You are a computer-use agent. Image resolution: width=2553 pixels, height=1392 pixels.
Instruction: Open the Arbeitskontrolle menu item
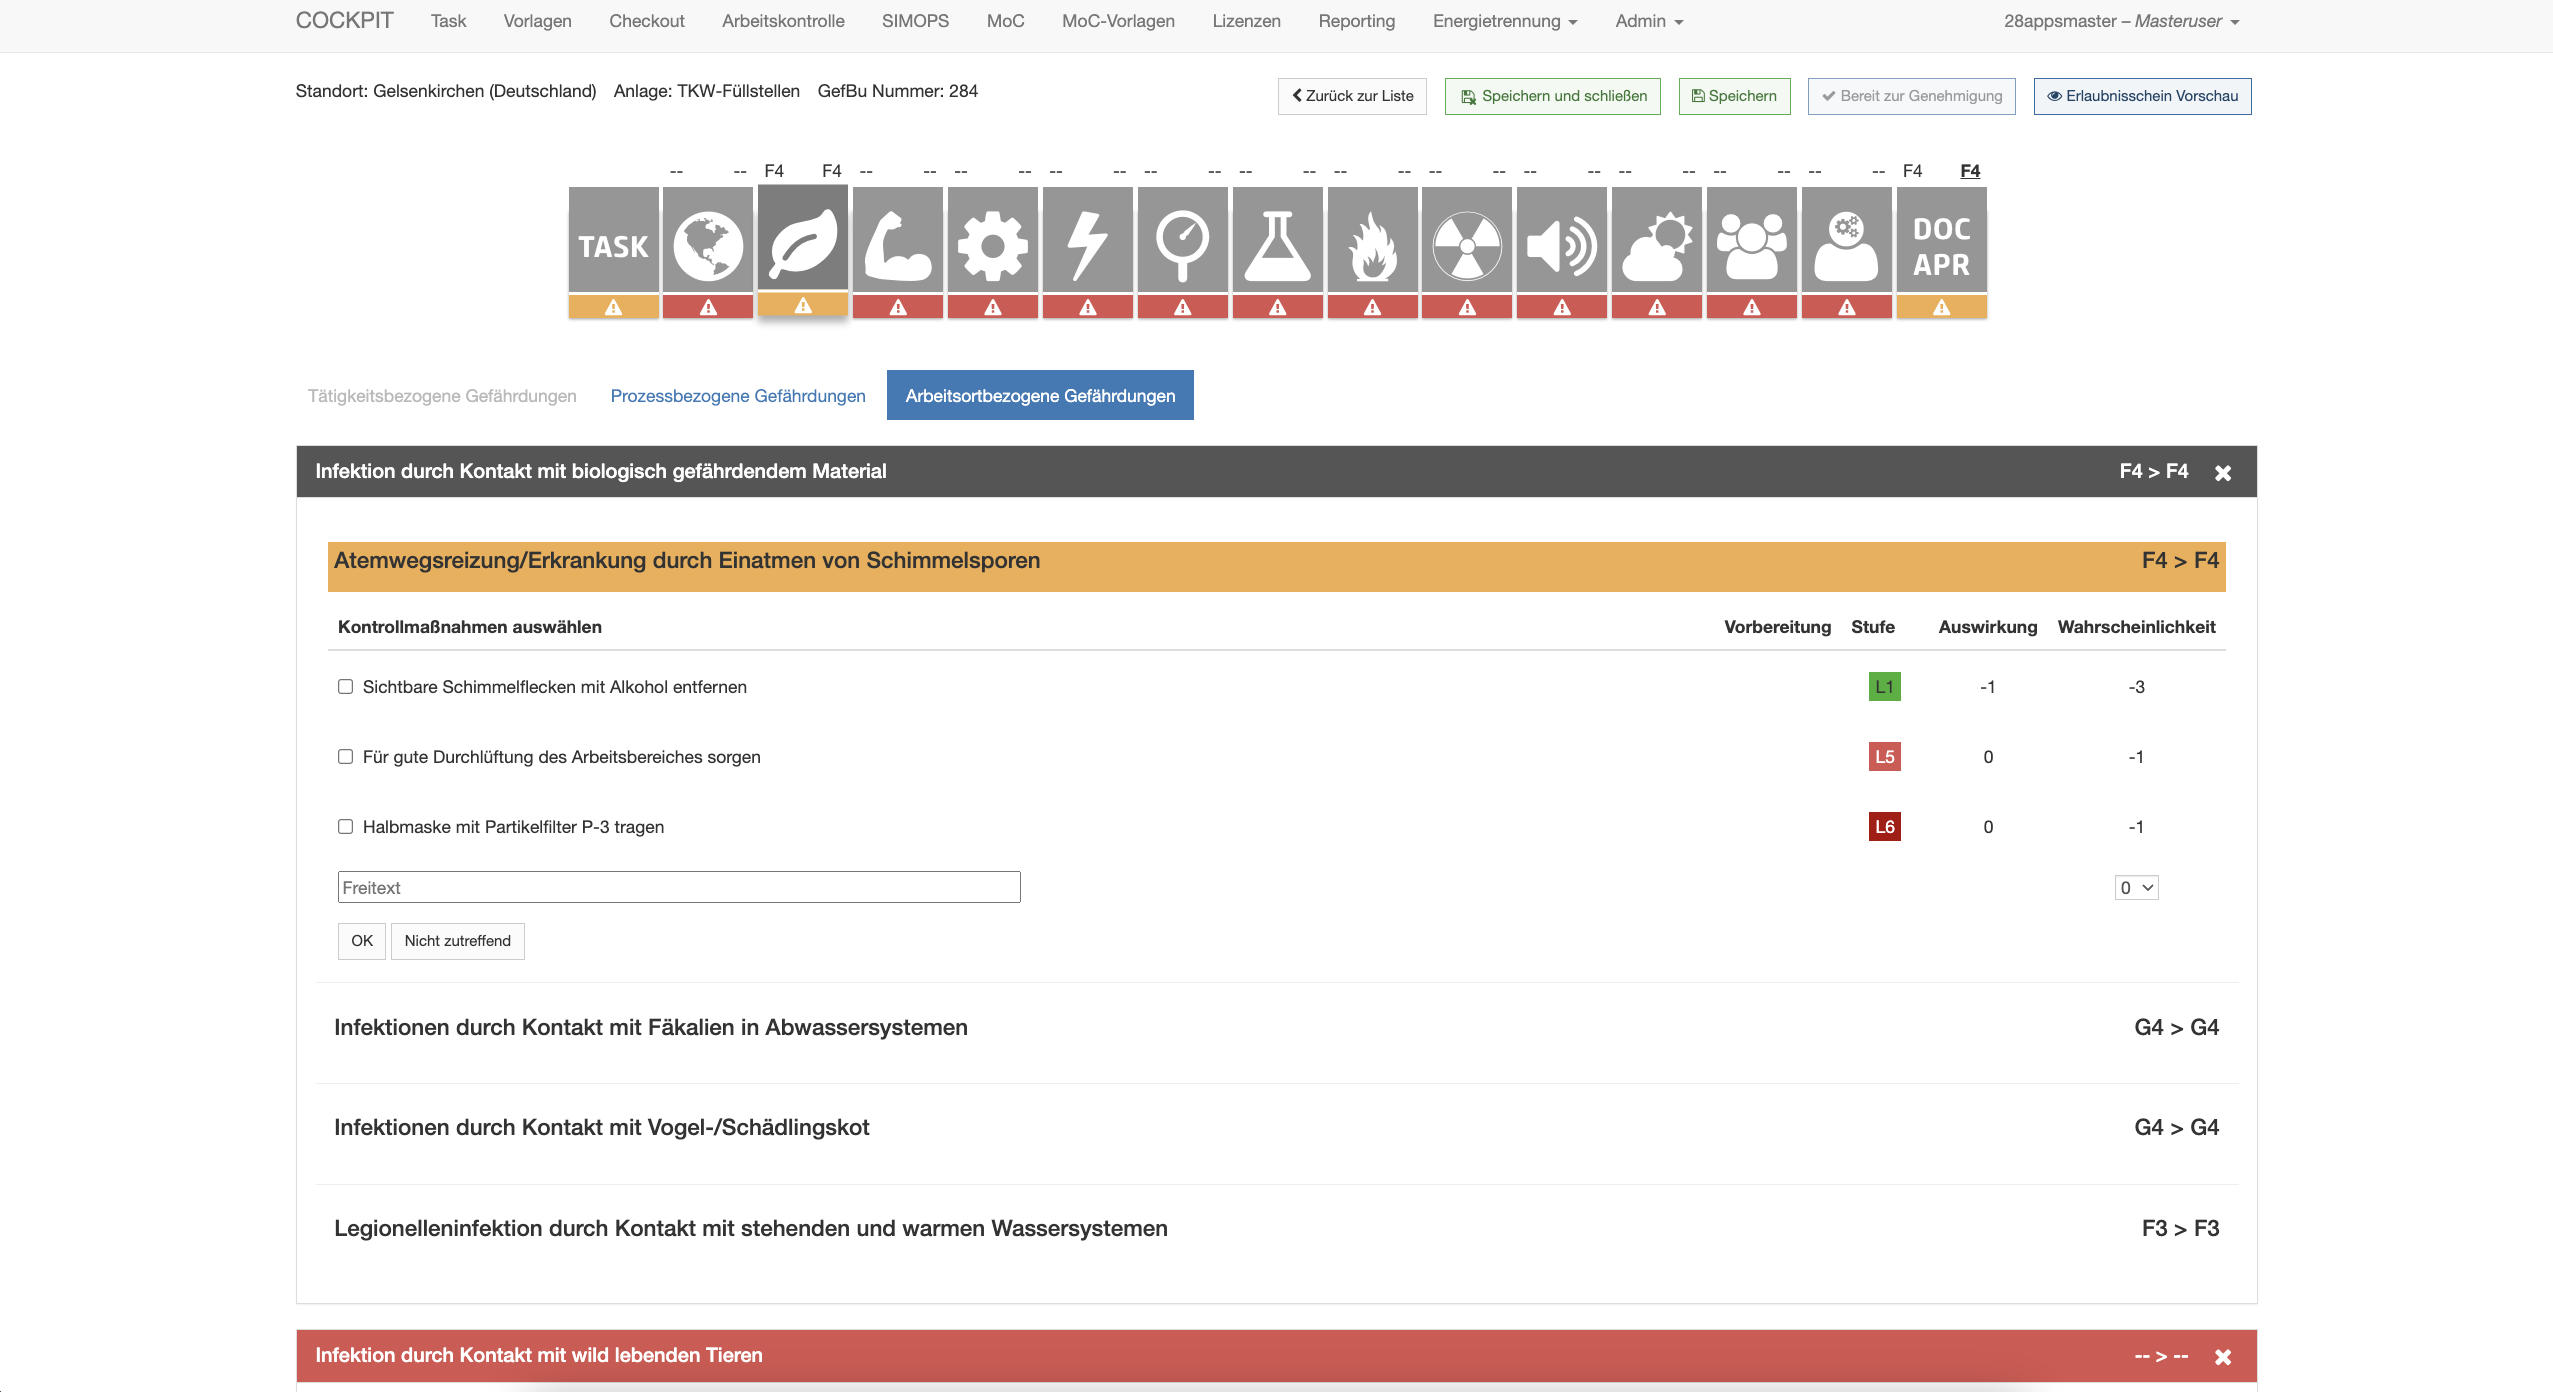click(783, 21)
